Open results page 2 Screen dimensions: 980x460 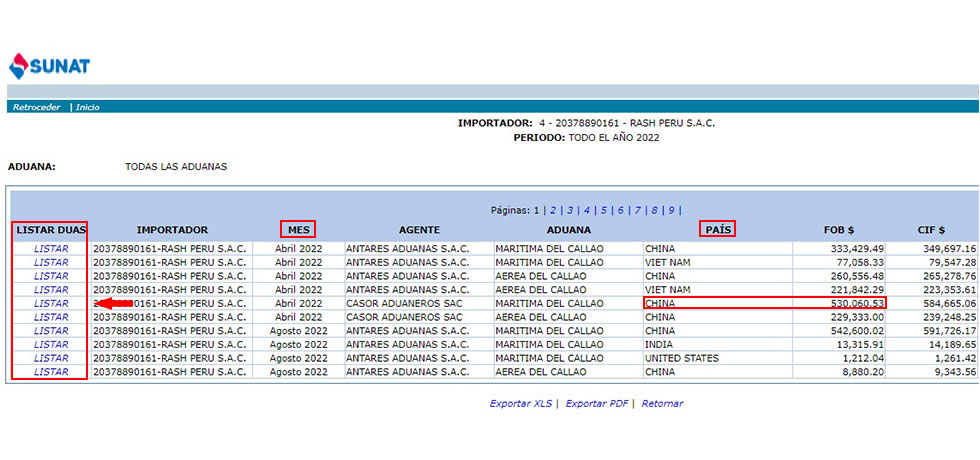pos(552,210)
